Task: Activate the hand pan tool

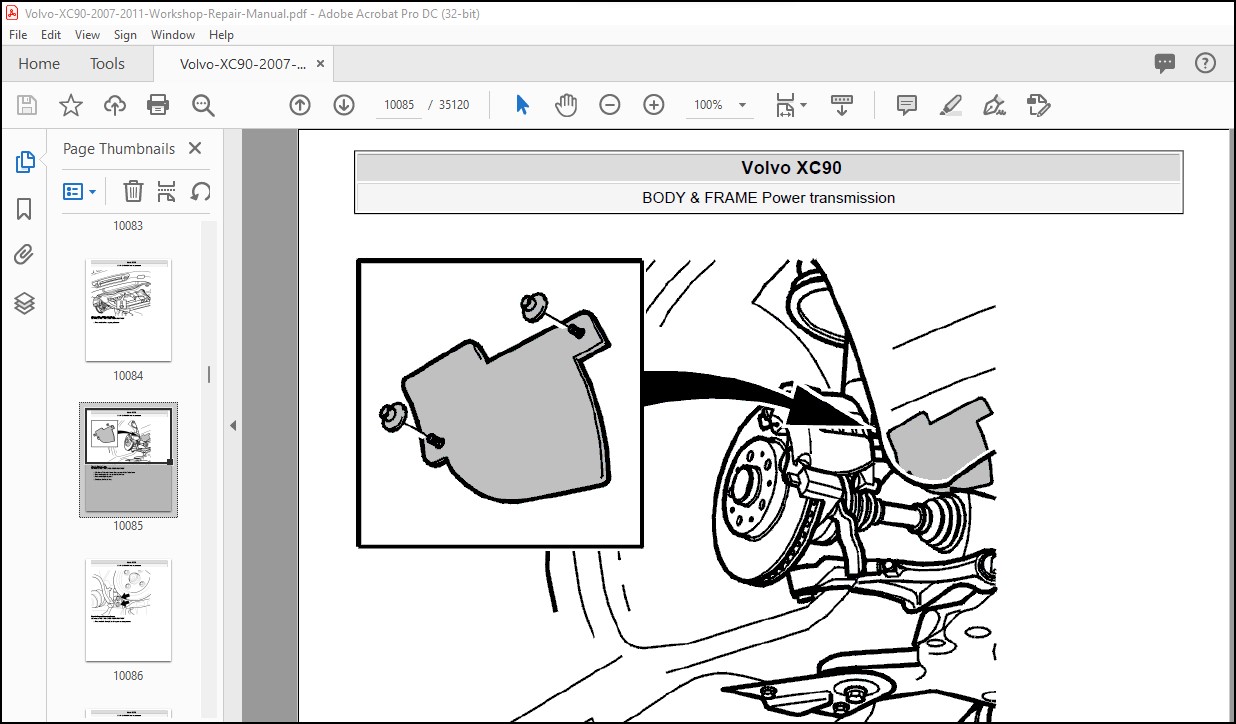Action: pos(566,105)
